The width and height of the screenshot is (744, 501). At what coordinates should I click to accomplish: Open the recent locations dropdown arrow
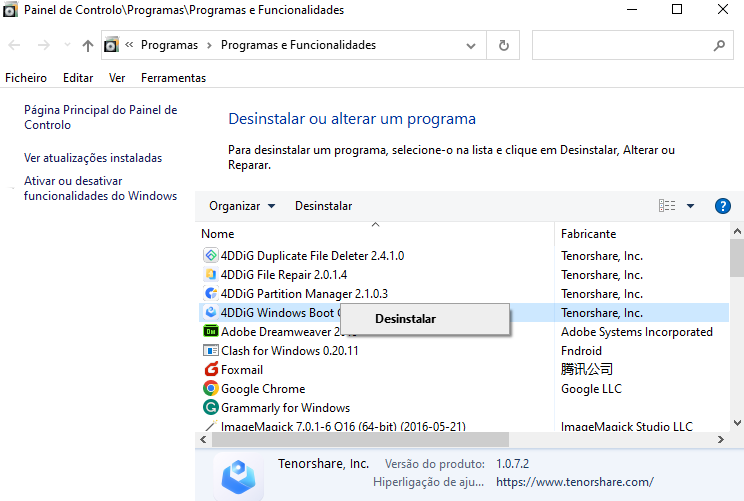coord(67,45)
